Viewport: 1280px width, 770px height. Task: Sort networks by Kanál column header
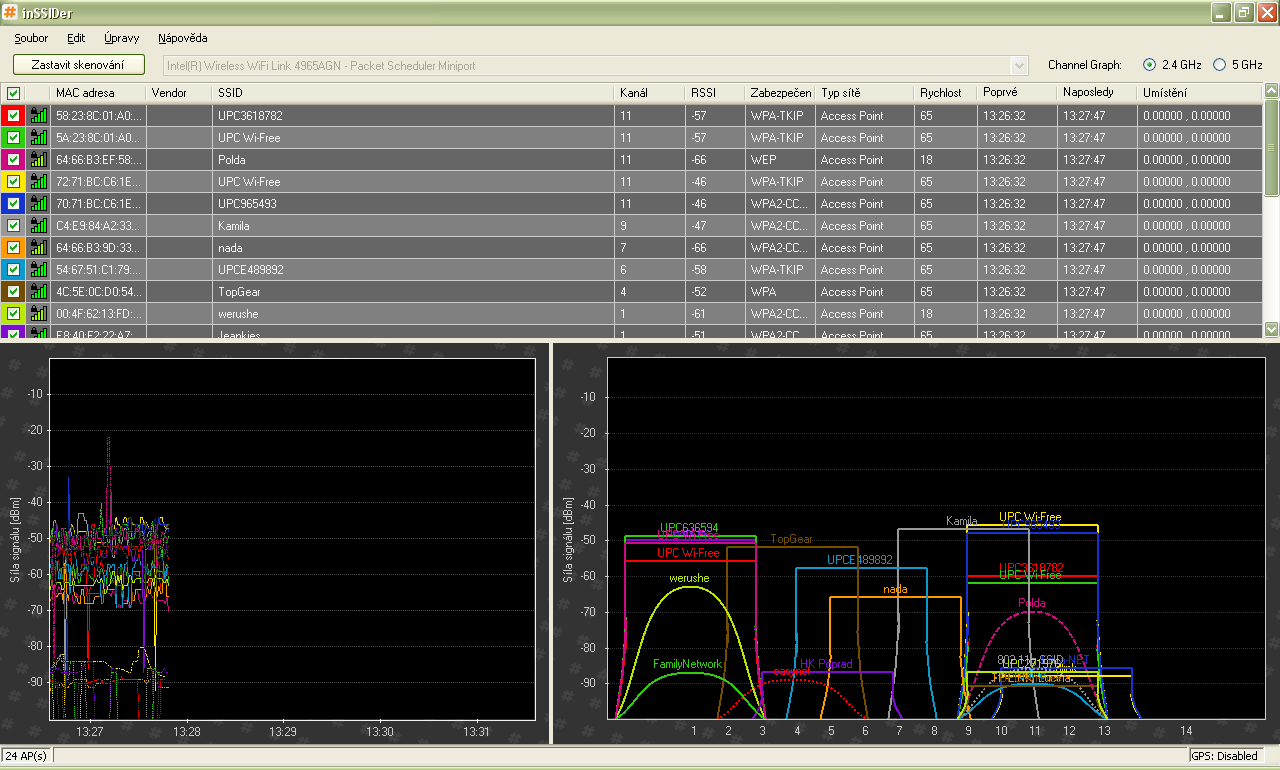coord(634,93)
